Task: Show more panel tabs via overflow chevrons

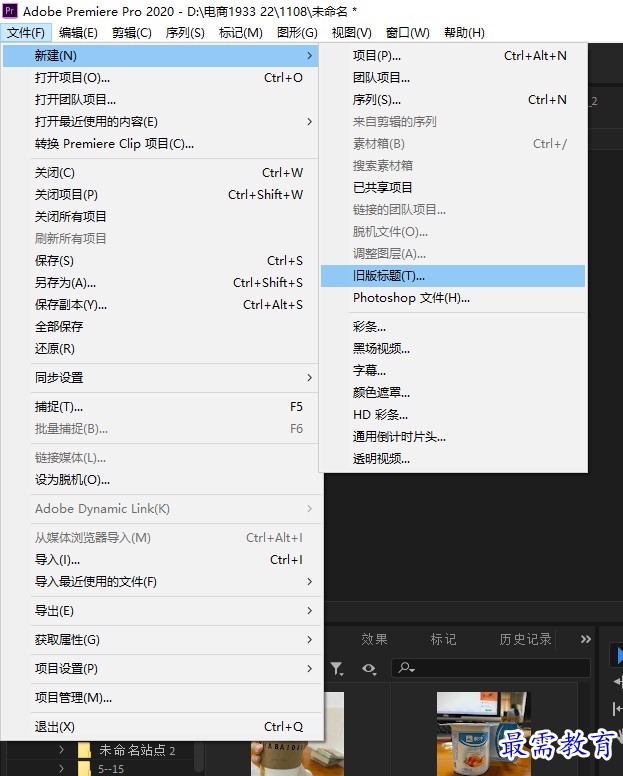Action: [x=585, y=639]
